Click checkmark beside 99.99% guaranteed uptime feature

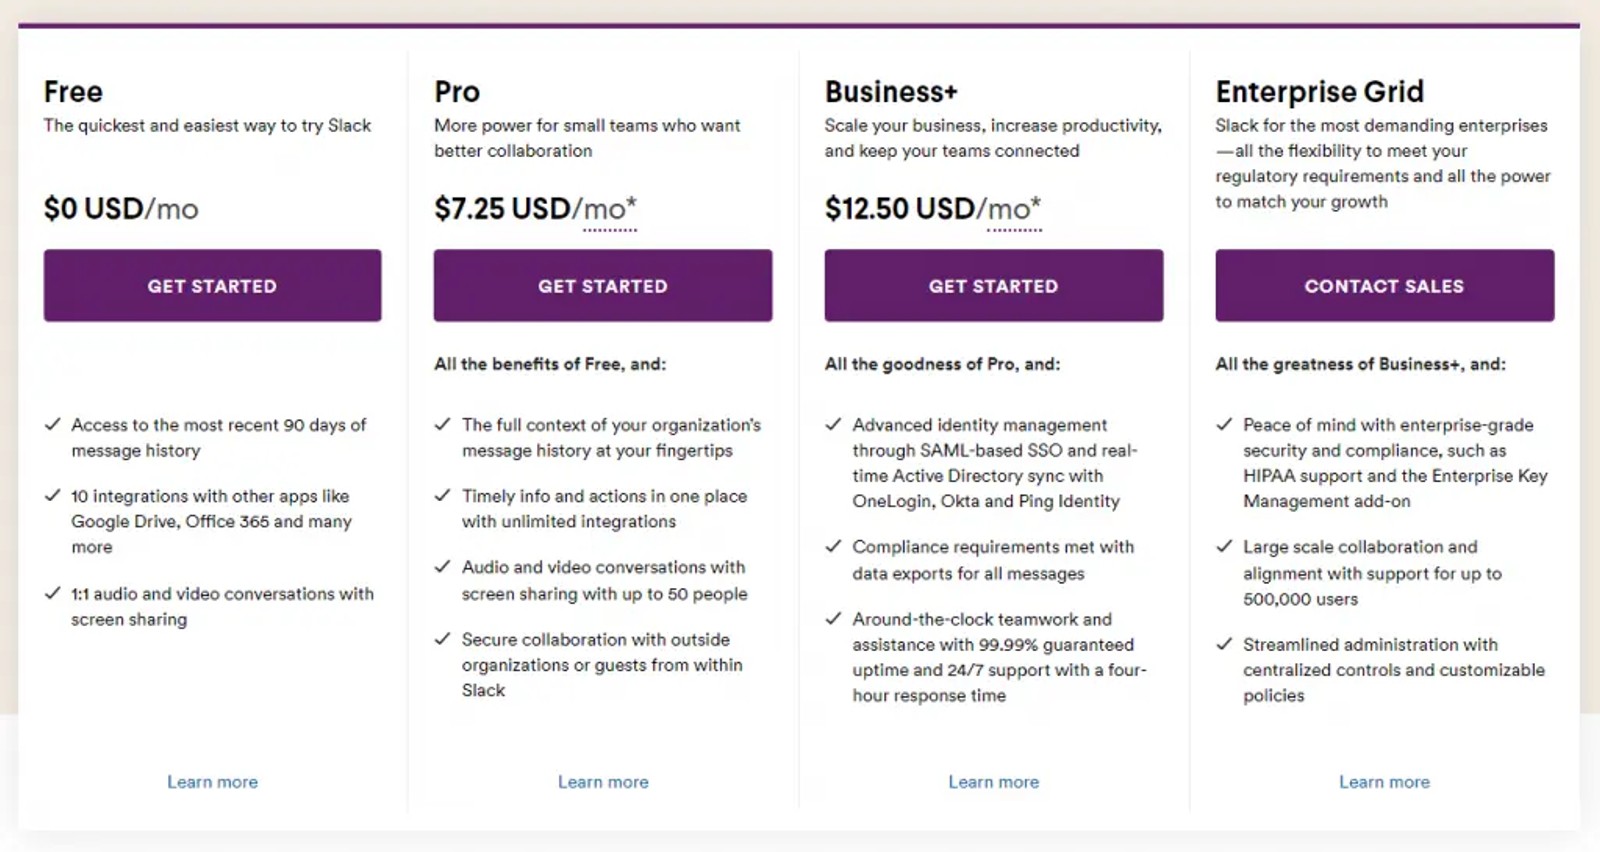tap(833, 618)
